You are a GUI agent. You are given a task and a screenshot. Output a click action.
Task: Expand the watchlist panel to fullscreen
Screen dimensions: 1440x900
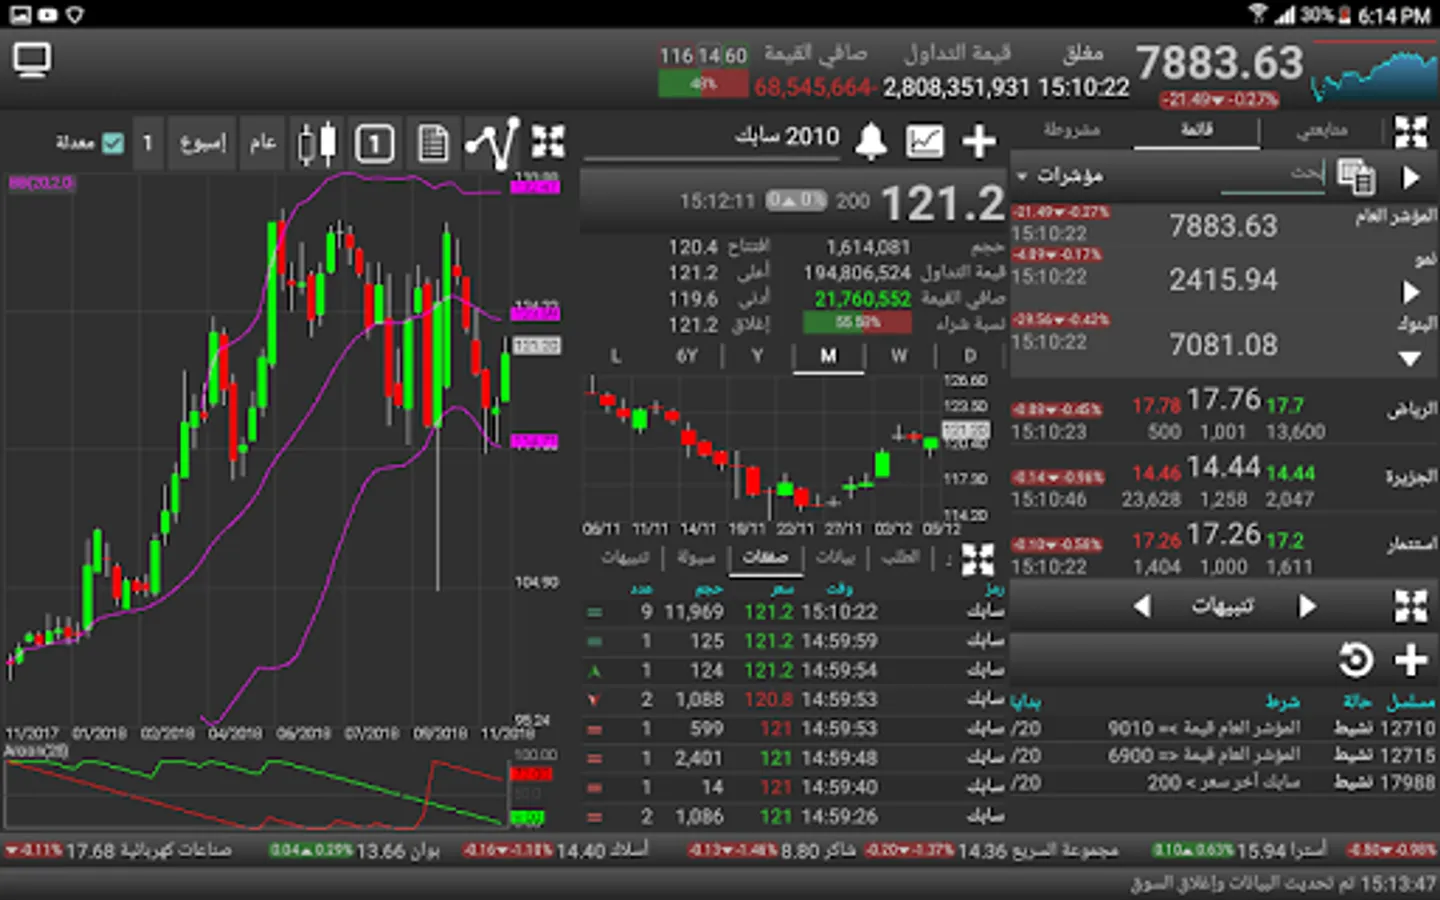tap(1411, 132)
